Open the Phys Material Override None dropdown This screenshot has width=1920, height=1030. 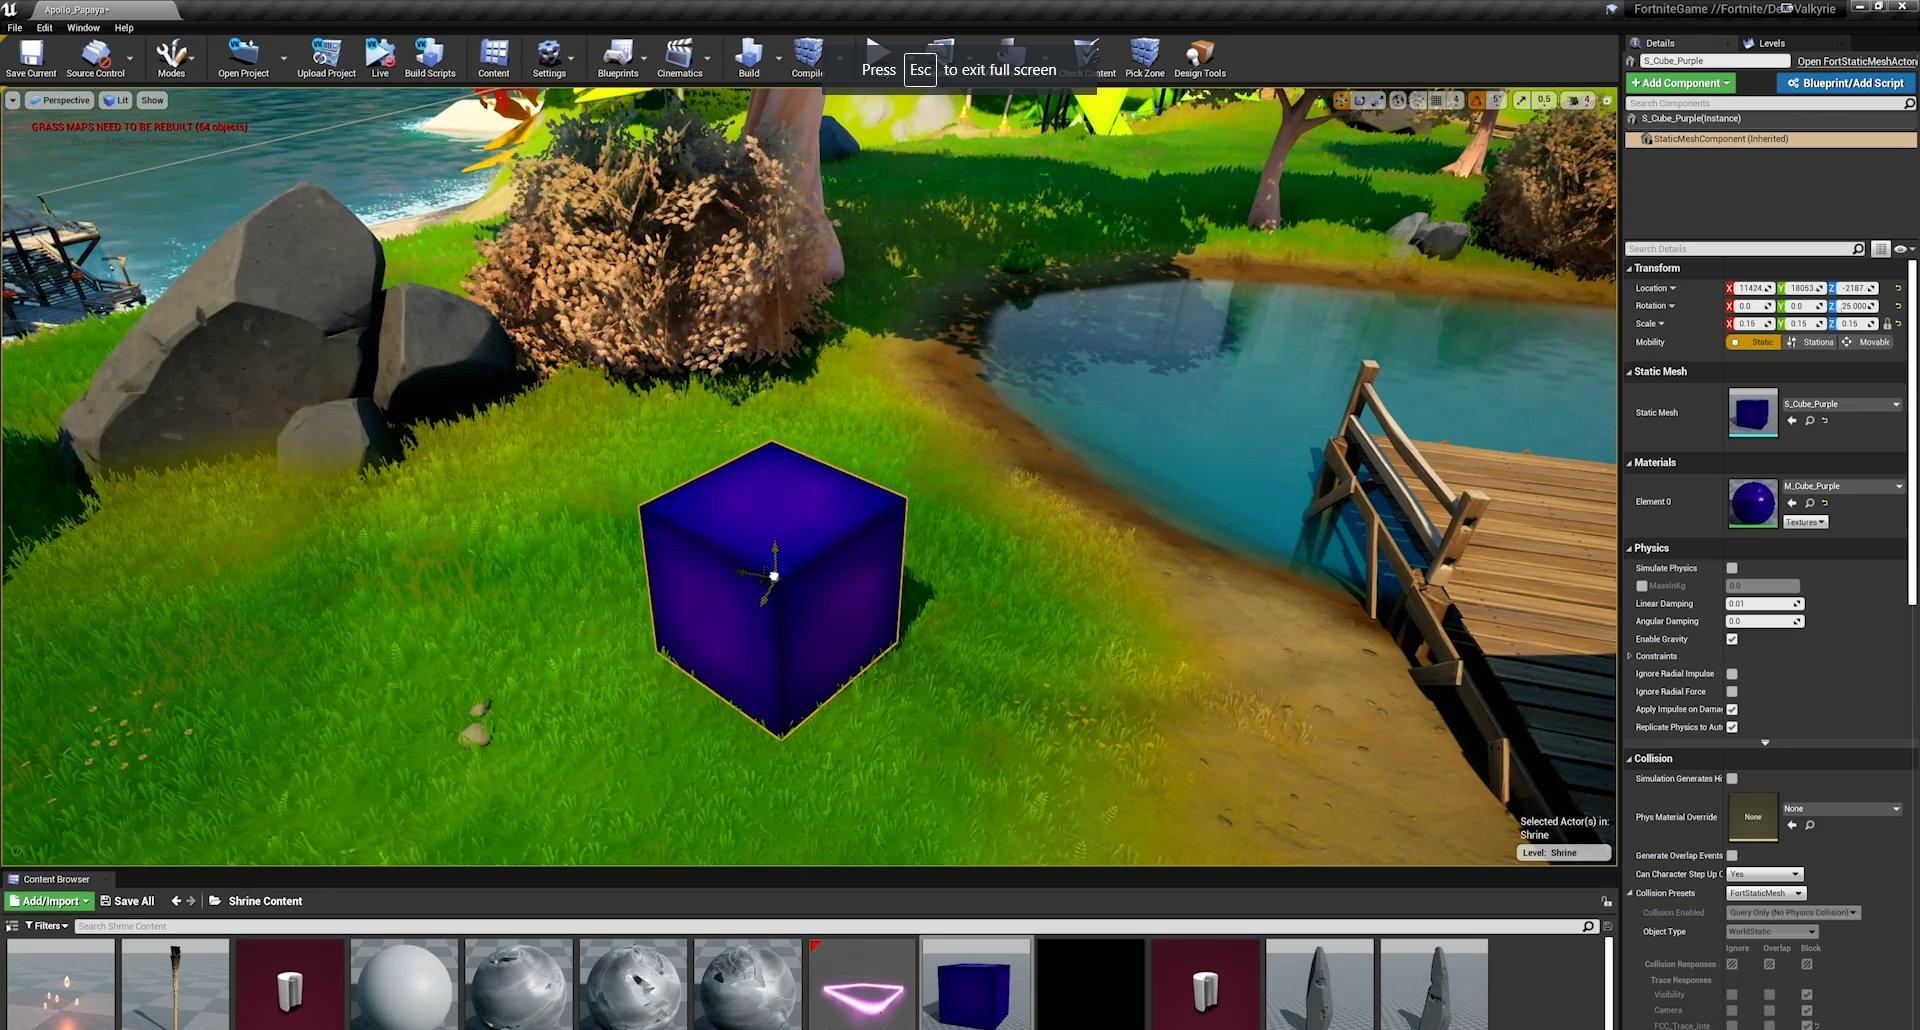pos(1842,809)
